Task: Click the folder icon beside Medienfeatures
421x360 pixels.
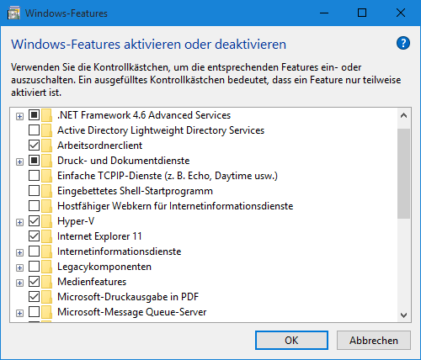Action: coord(47,282)
